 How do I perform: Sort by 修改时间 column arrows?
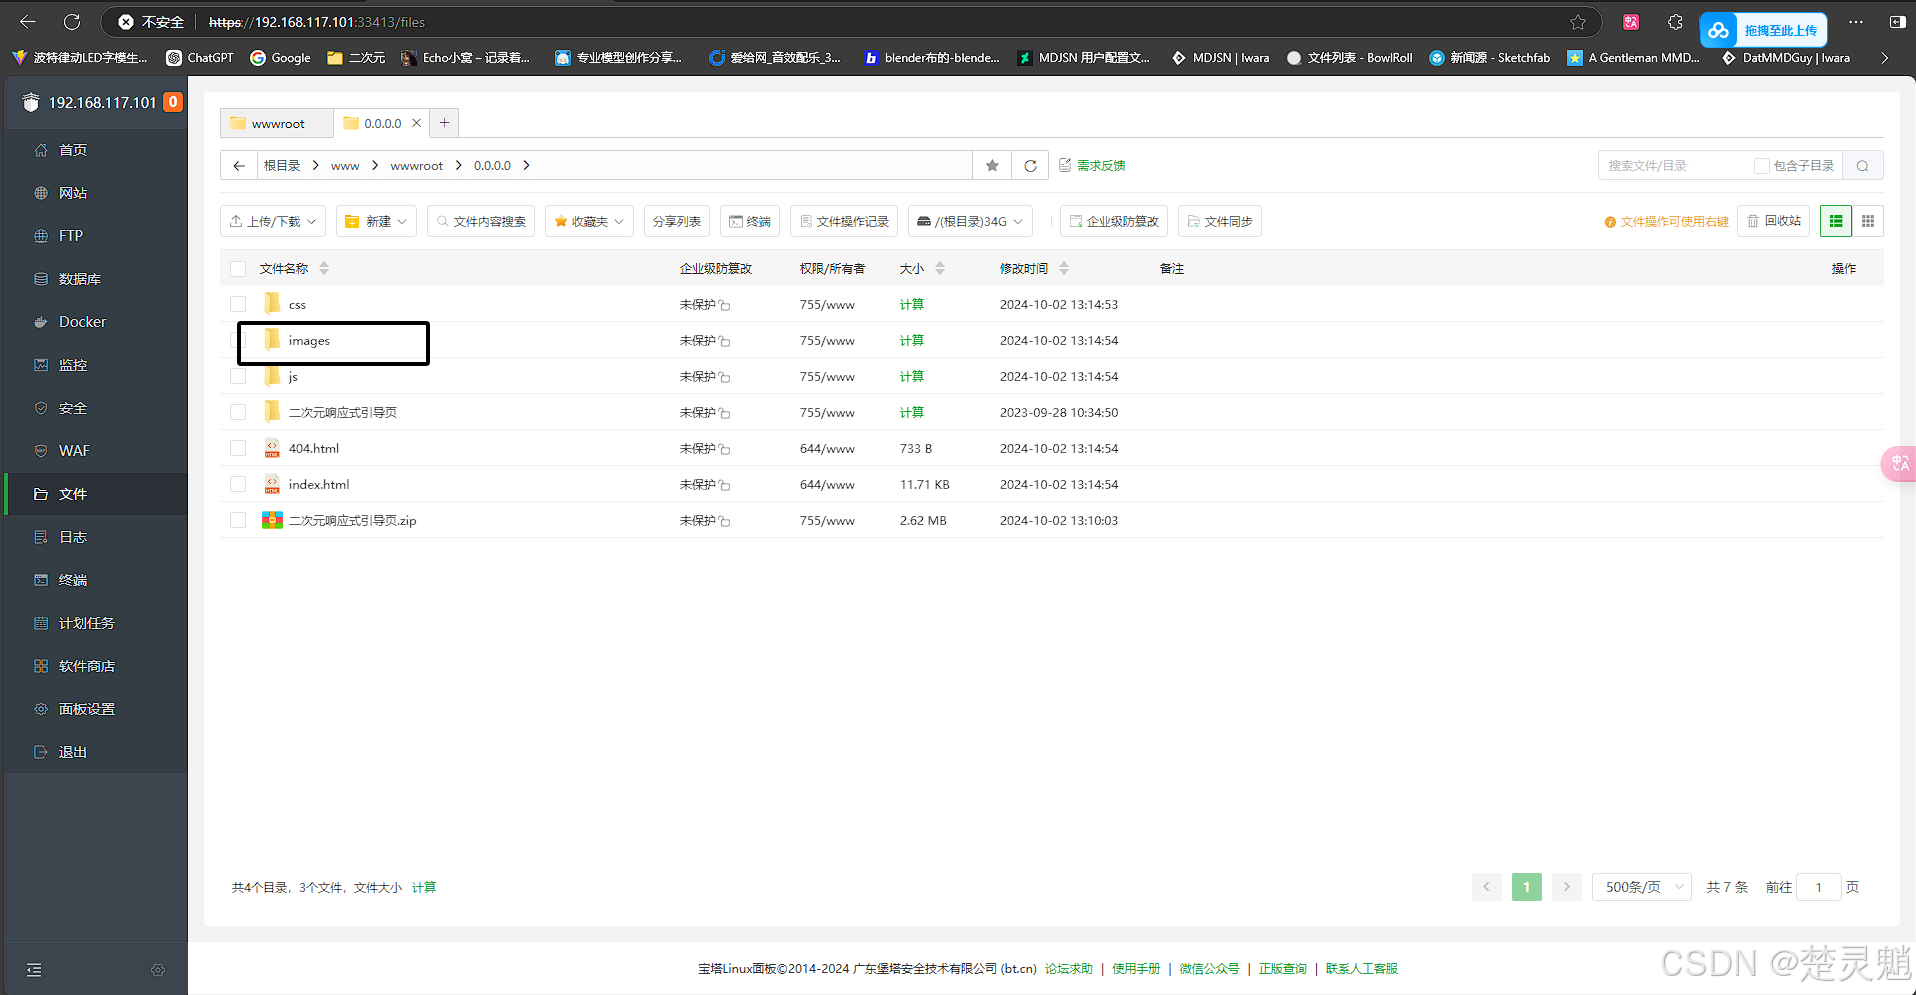coord(1064,269)
